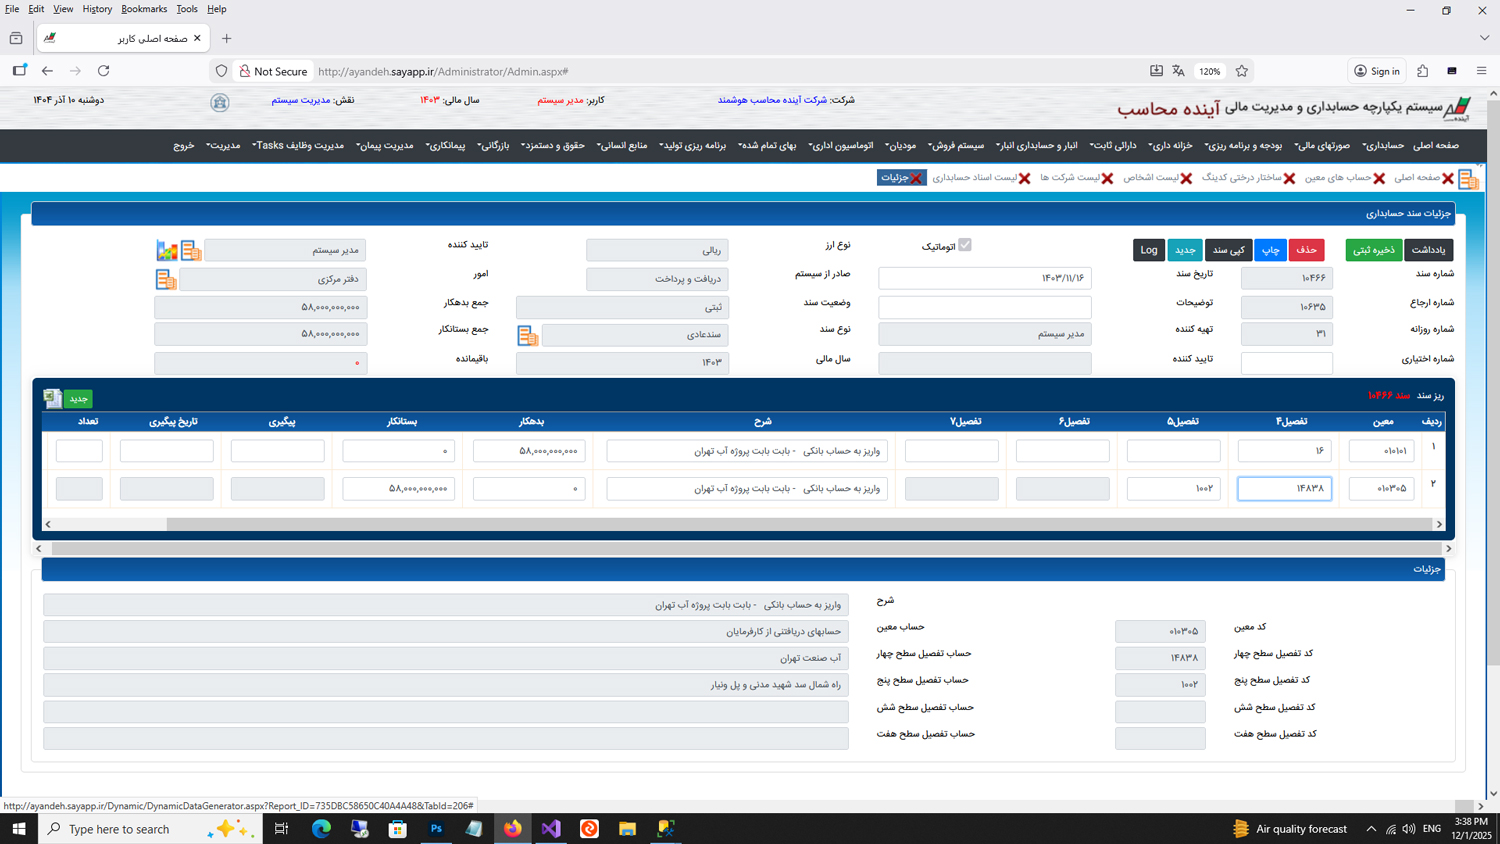Toggle the اتوماتیک checkbox
The height and width of the screenshot is (844, 1500).
click(964, 245)
